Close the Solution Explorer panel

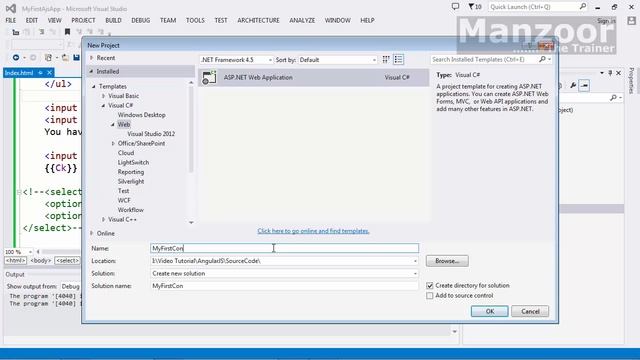coord(619,73)
